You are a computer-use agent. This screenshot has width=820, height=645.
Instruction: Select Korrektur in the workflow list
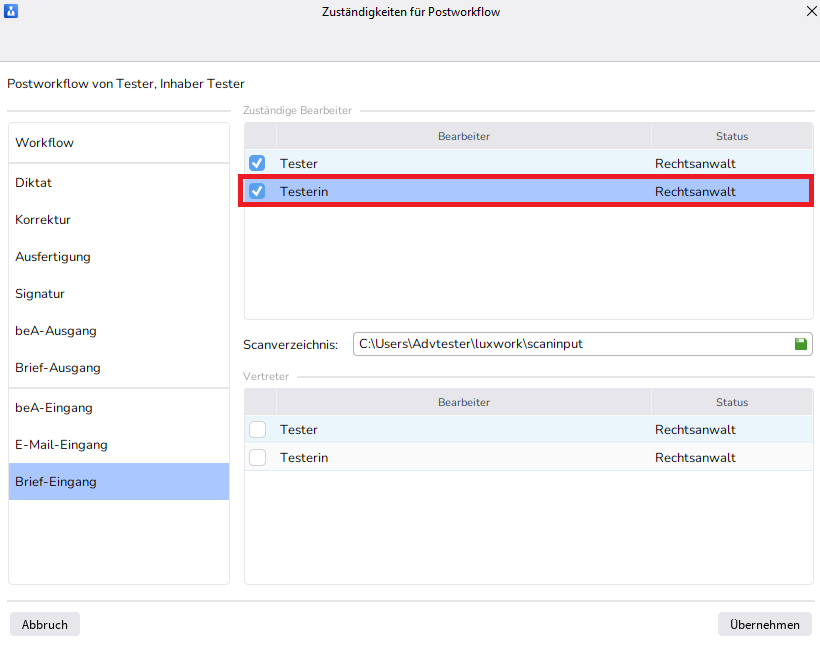click(x=43, y=220)
